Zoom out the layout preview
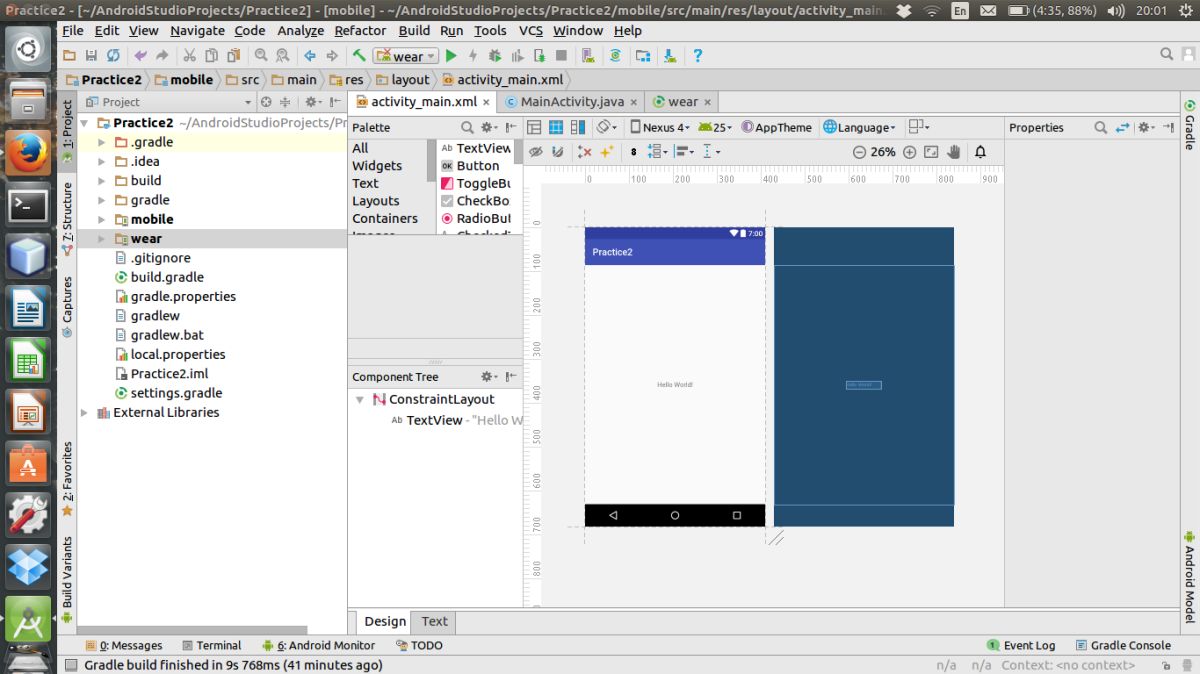The height and width of the screenshot is (674, 1200). tap(859, 152)
